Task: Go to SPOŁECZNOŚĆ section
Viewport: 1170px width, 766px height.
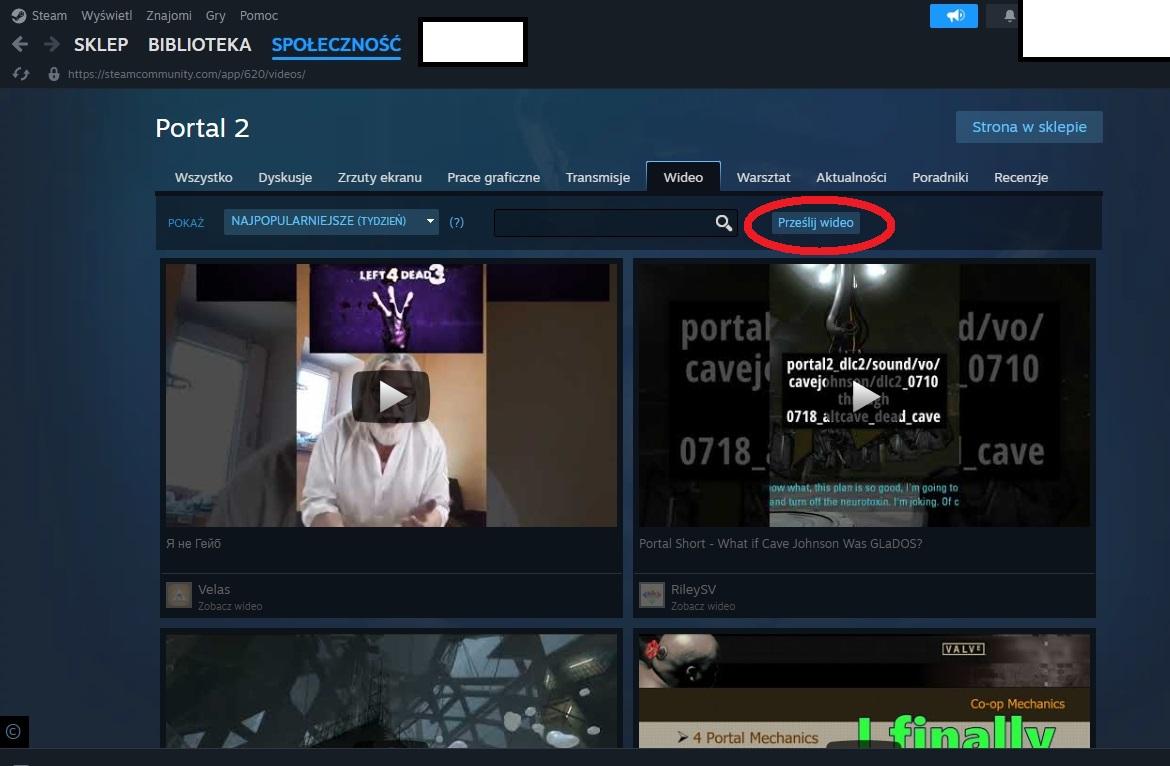Action: tap(336, 45)
